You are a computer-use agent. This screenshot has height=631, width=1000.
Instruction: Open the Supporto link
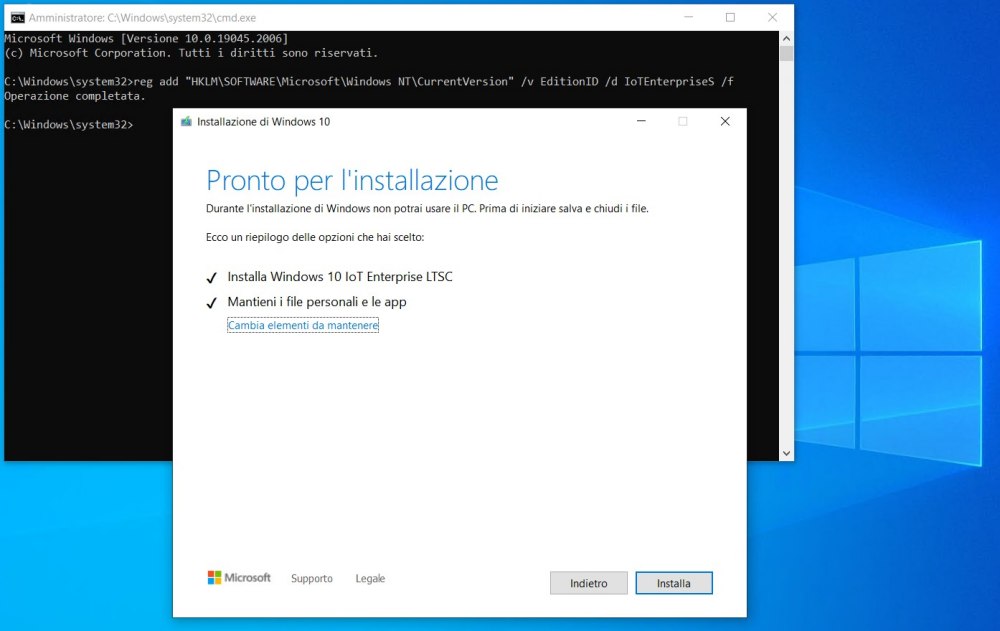(312, 578)
